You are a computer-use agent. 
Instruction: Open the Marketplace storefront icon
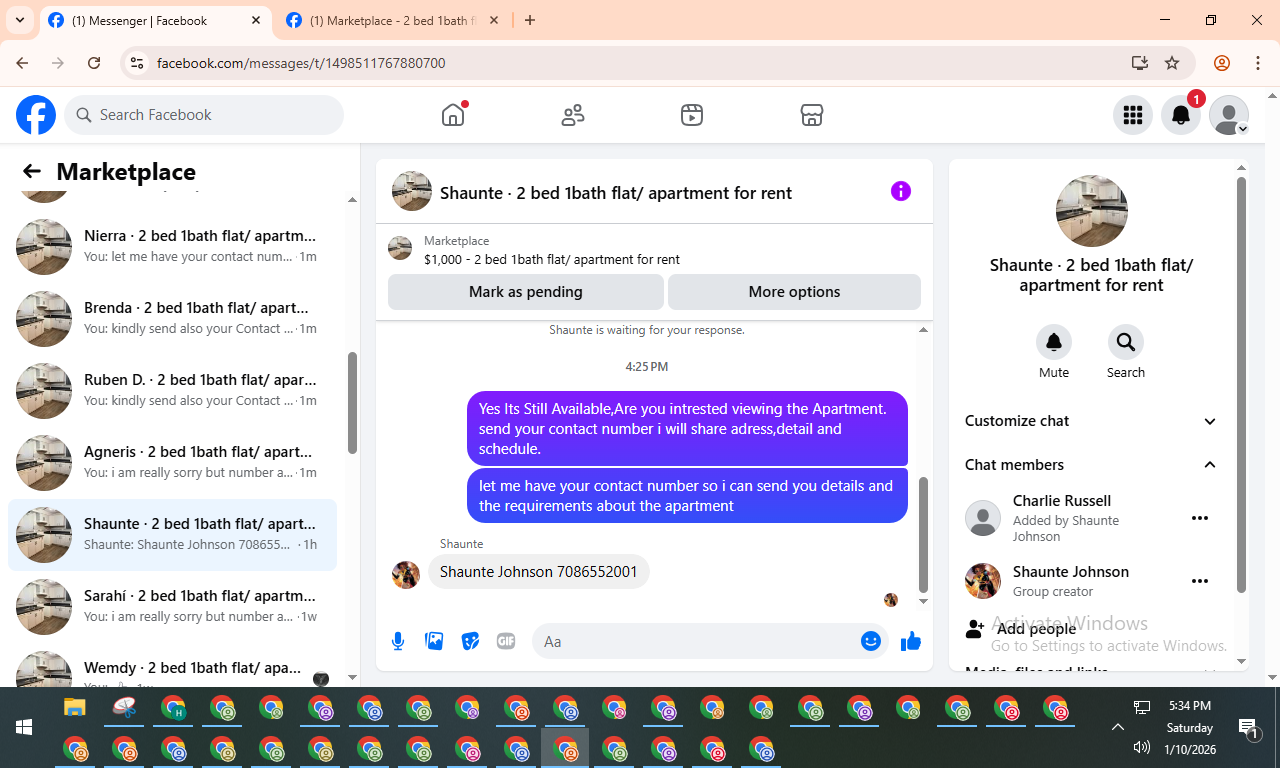pyautogui.click(x=812, y=115)
